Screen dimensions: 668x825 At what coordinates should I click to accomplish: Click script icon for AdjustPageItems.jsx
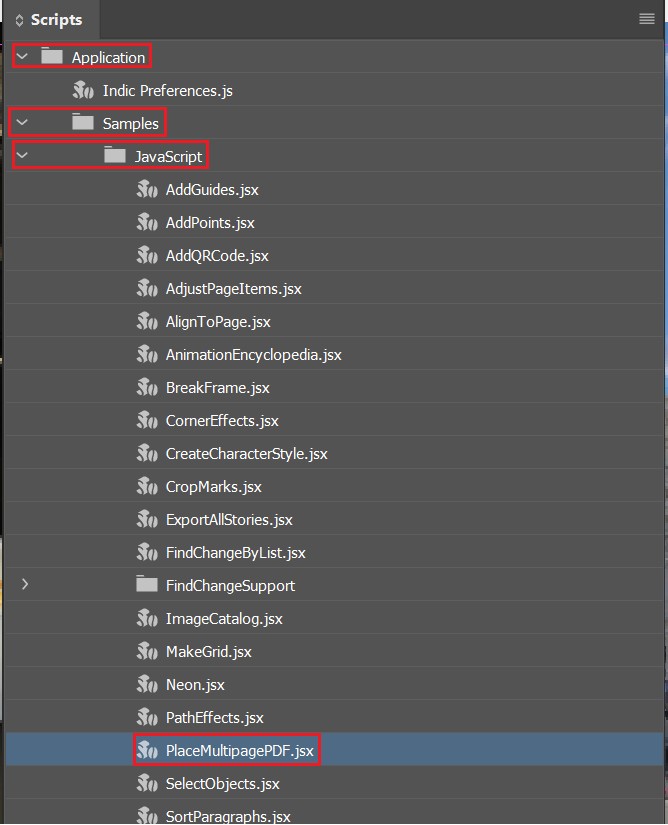point(147,288)
